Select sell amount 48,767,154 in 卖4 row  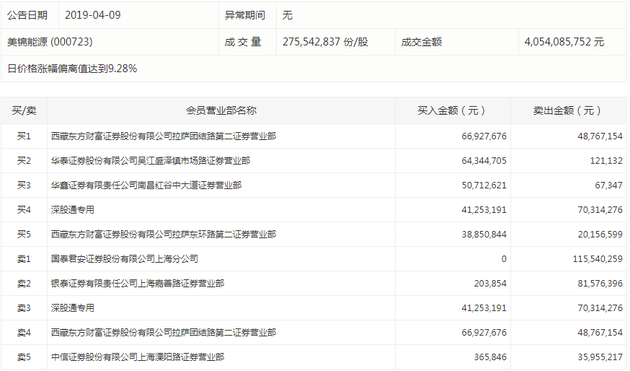pos(600,332)
